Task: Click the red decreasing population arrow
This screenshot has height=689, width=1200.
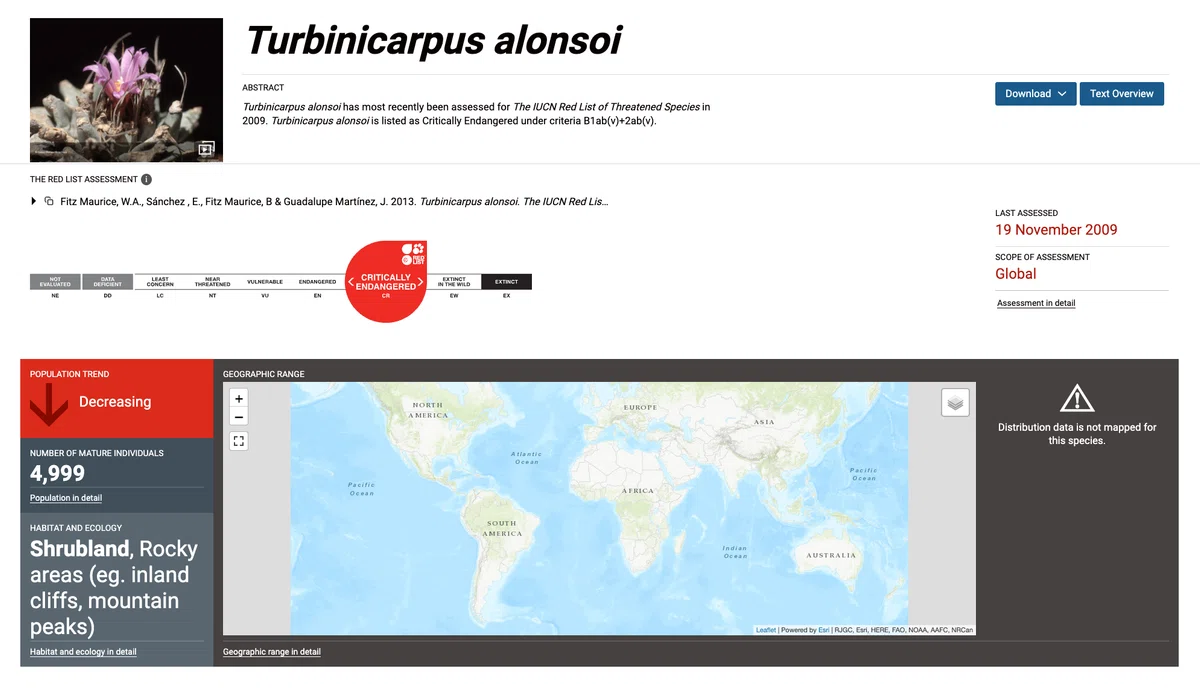Action: (47, 403)
